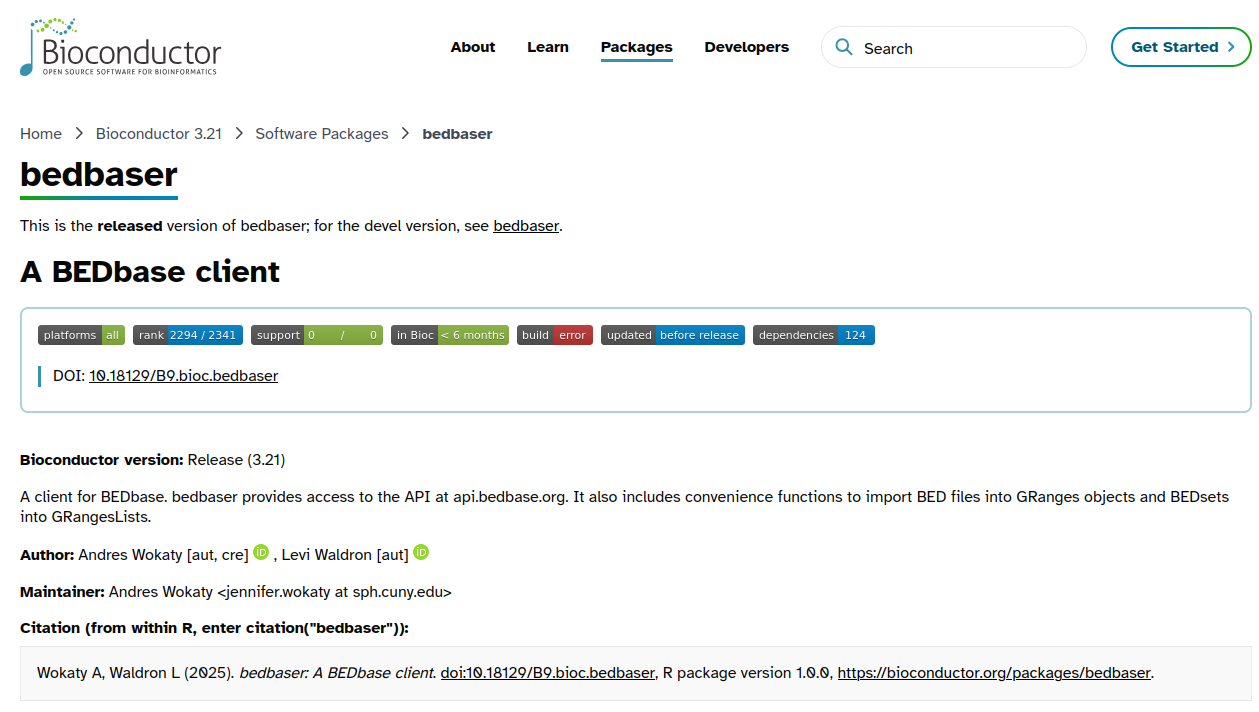Open Levi Waldron's ORCID icon

coord(421,552)
